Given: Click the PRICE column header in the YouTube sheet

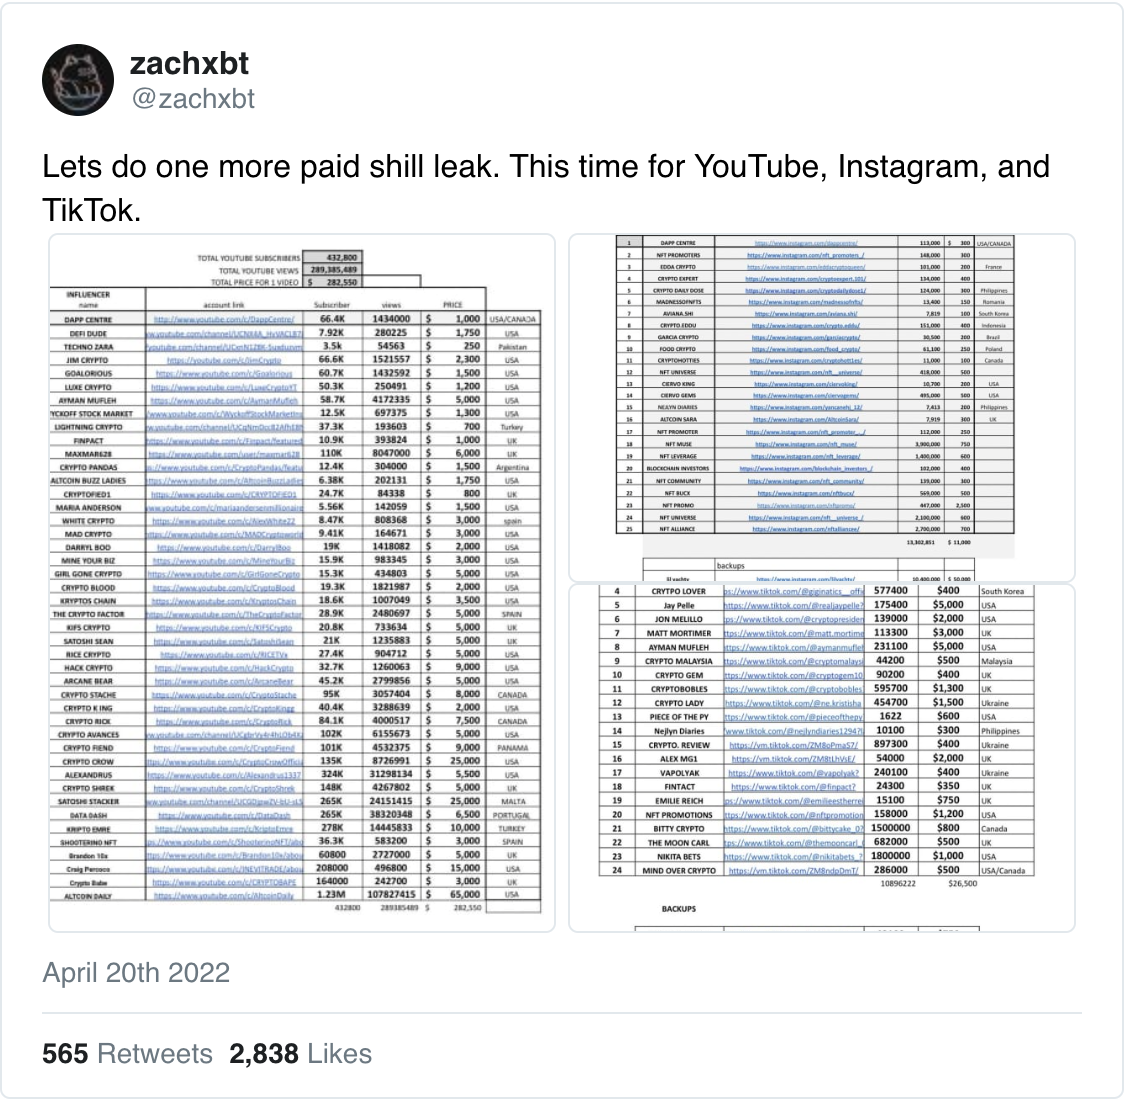Looking at the screenshot, I should coord(452,304).
